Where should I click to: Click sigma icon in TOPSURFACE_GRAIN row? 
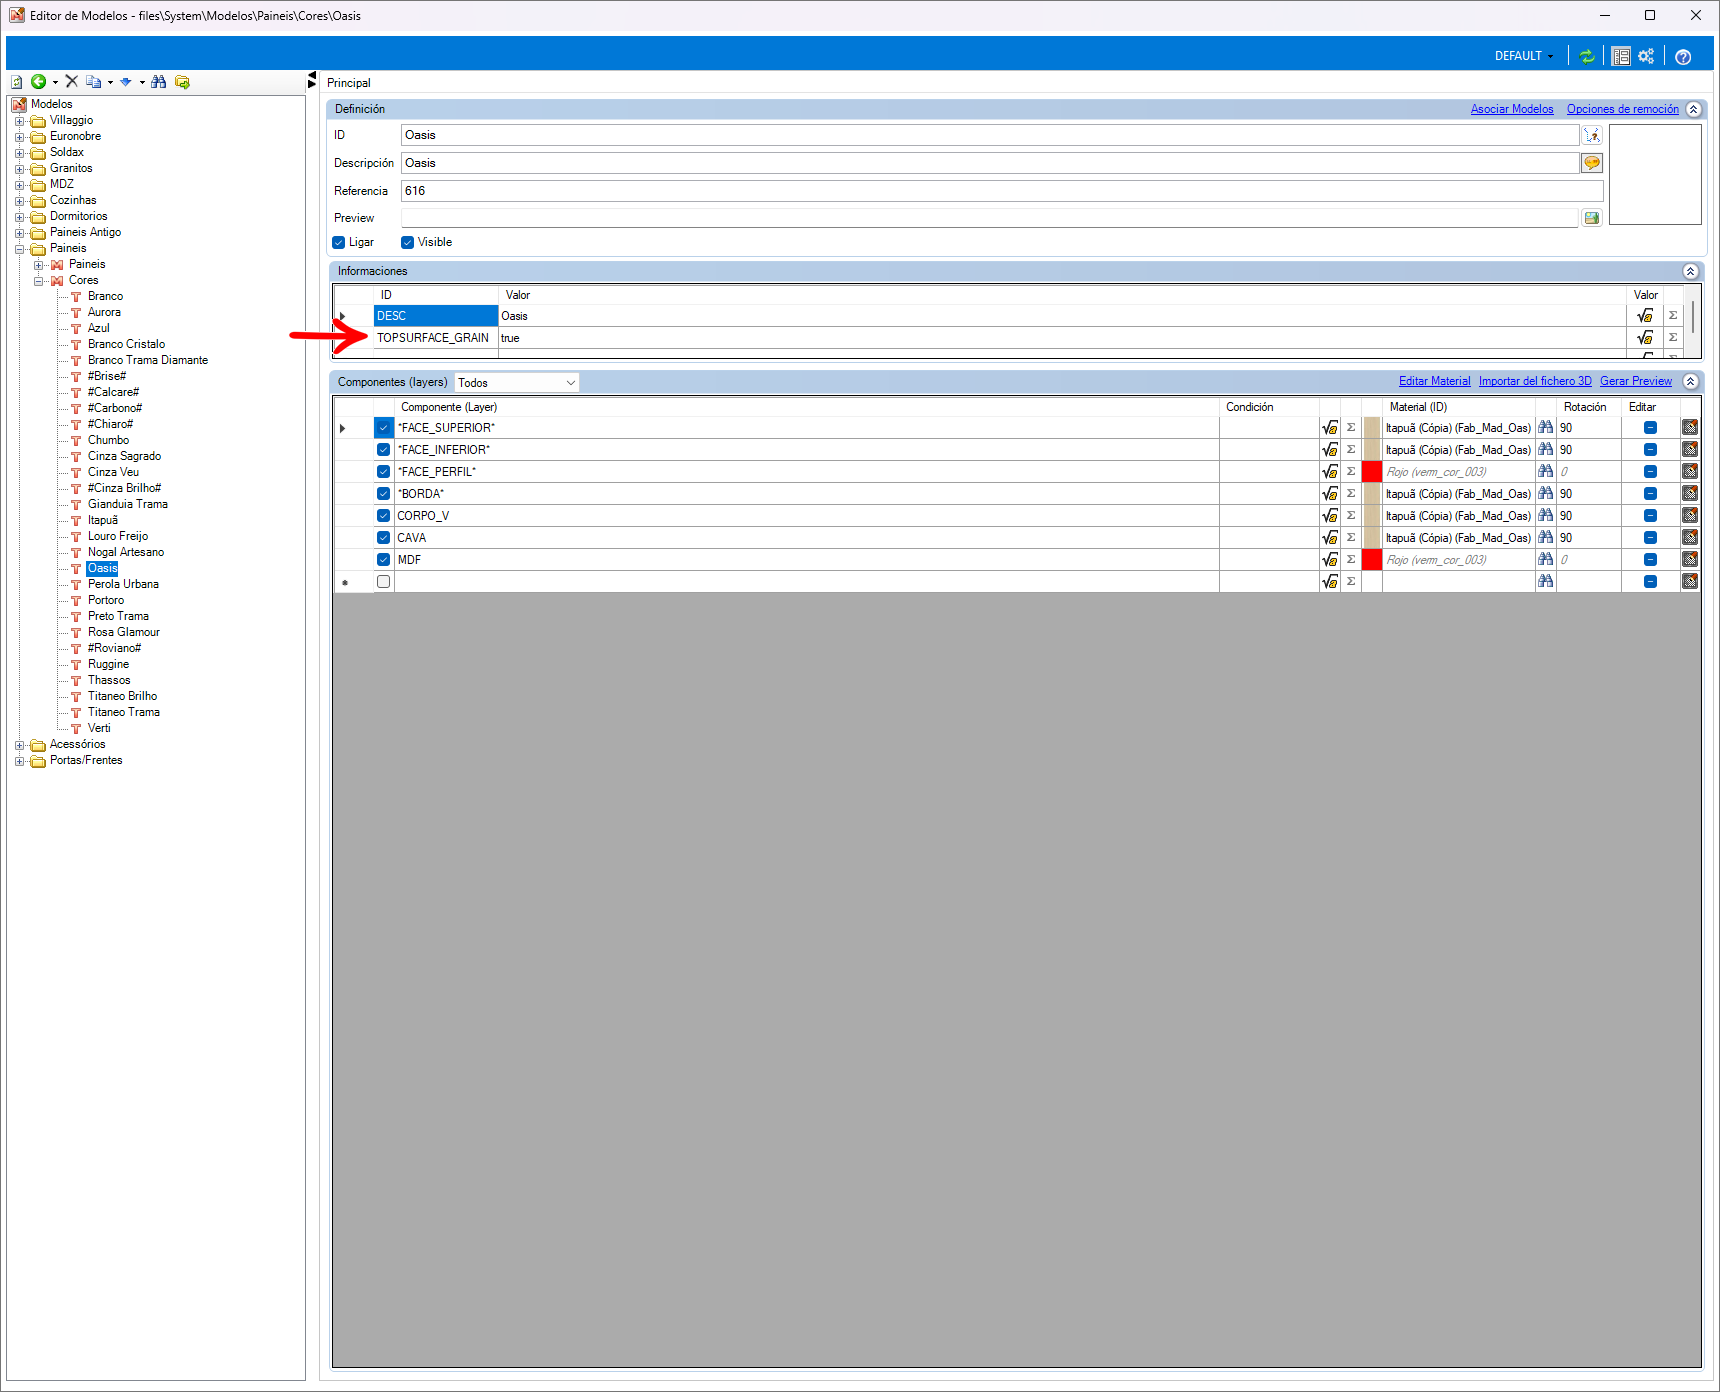(1673, 338)
